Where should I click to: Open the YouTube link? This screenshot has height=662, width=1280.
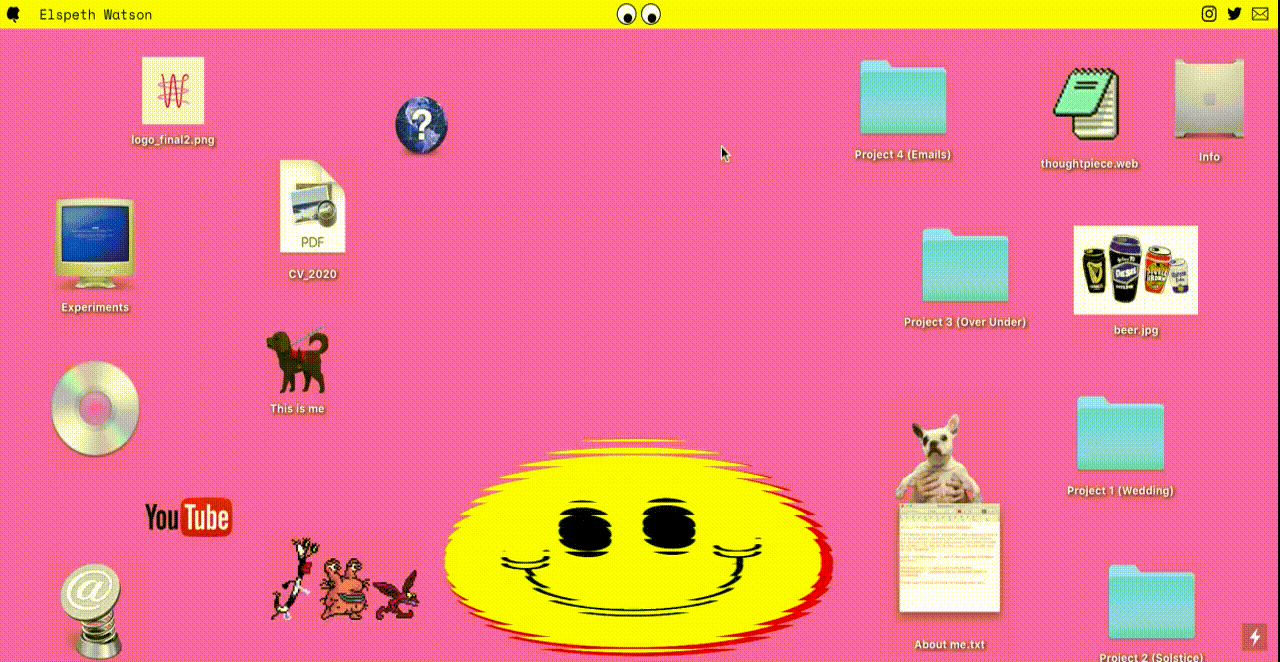click(x=189, y=516)
